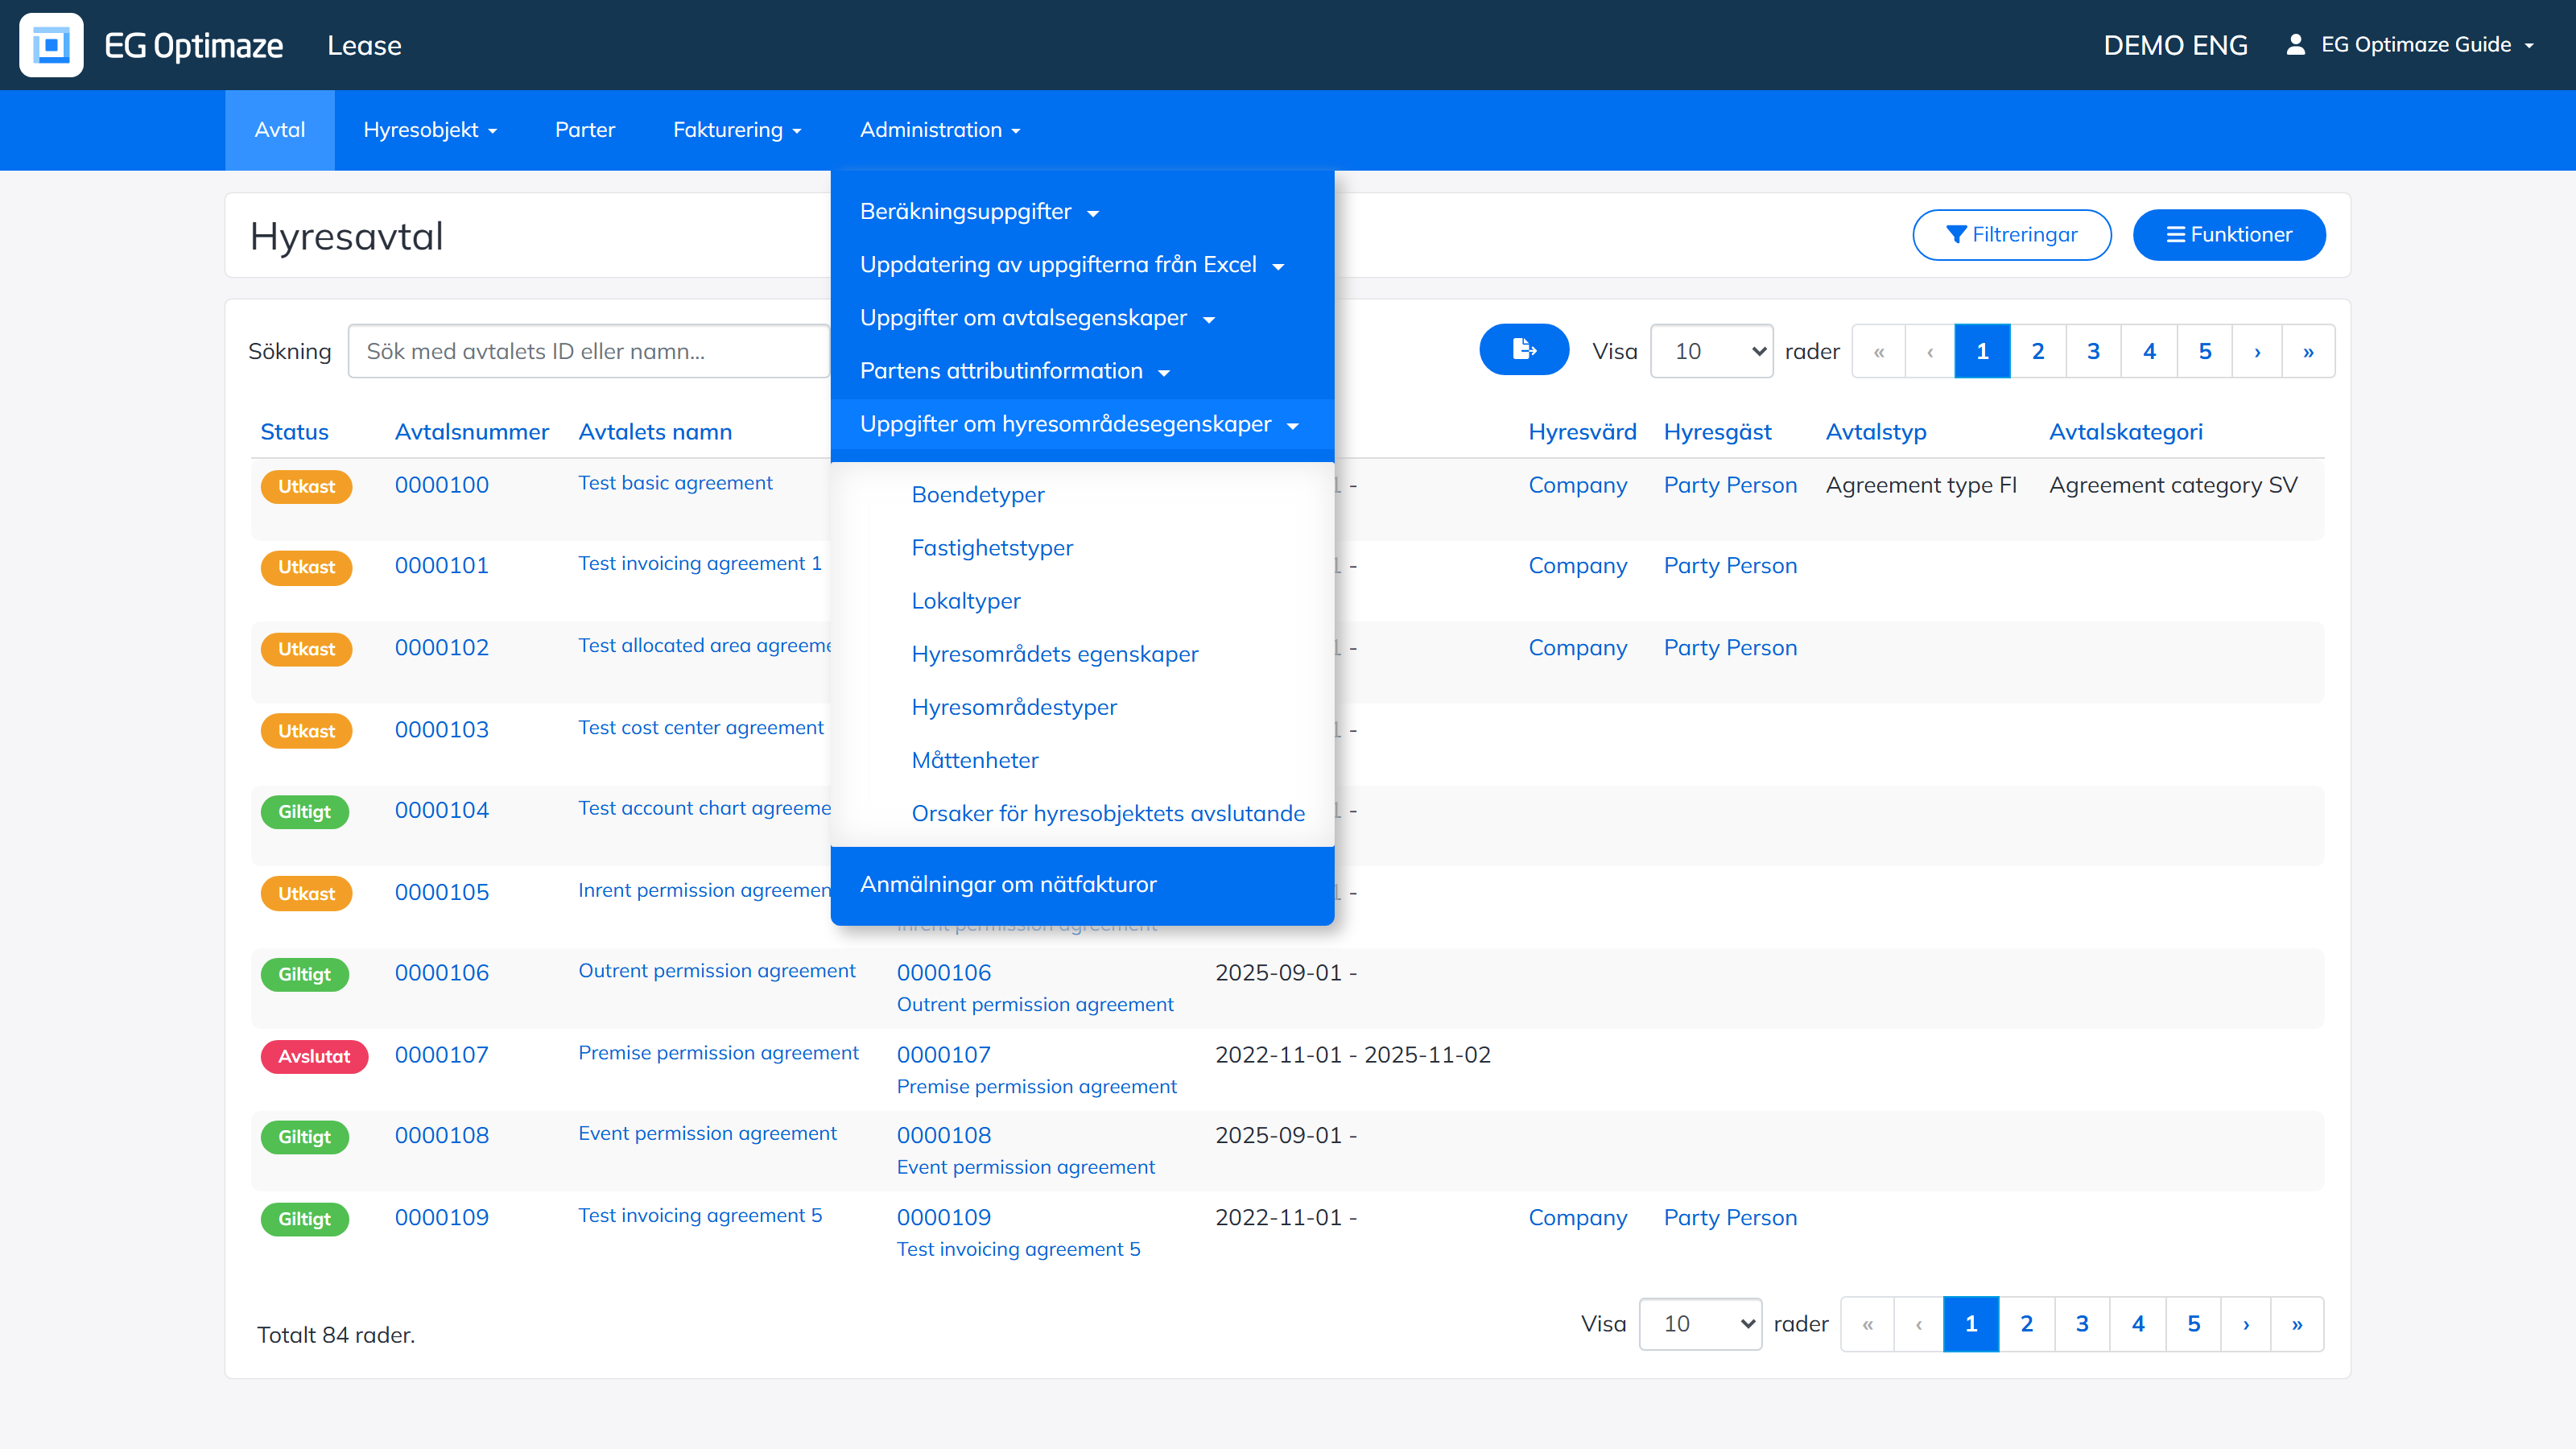Sort by Avtalstyp column header

1876,432
